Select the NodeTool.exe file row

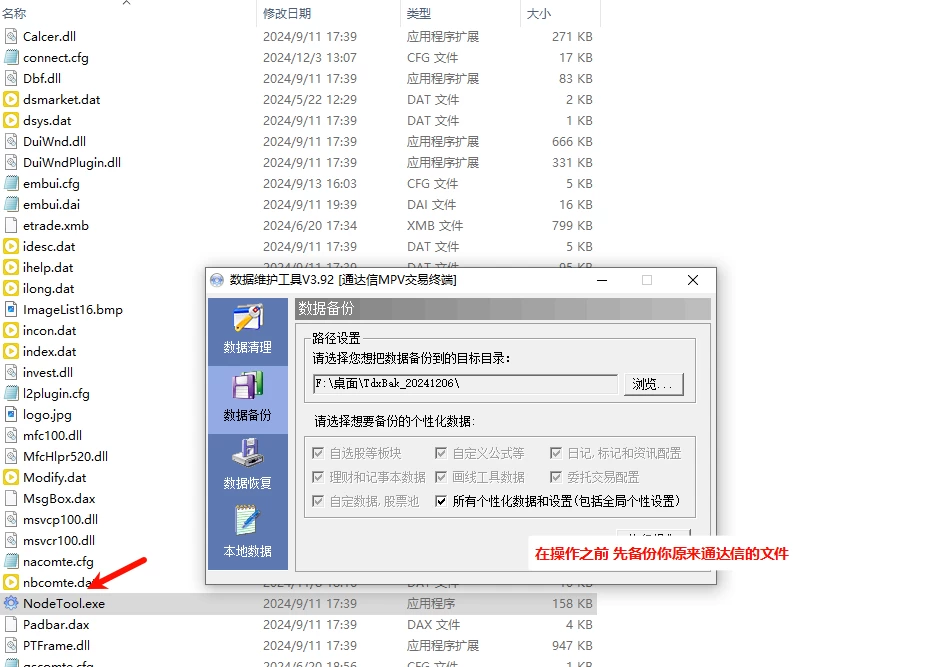click(x=299, y=603)
